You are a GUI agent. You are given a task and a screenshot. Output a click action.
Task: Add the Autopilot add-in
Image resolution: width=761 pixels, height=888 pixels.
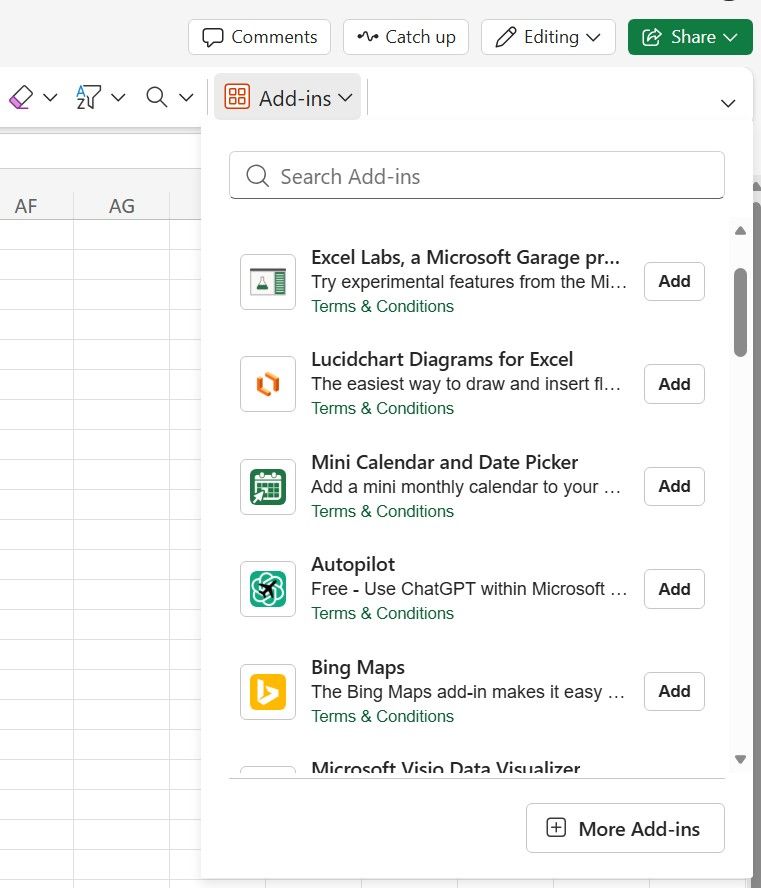pyautogui.click(x=674, y=589)
